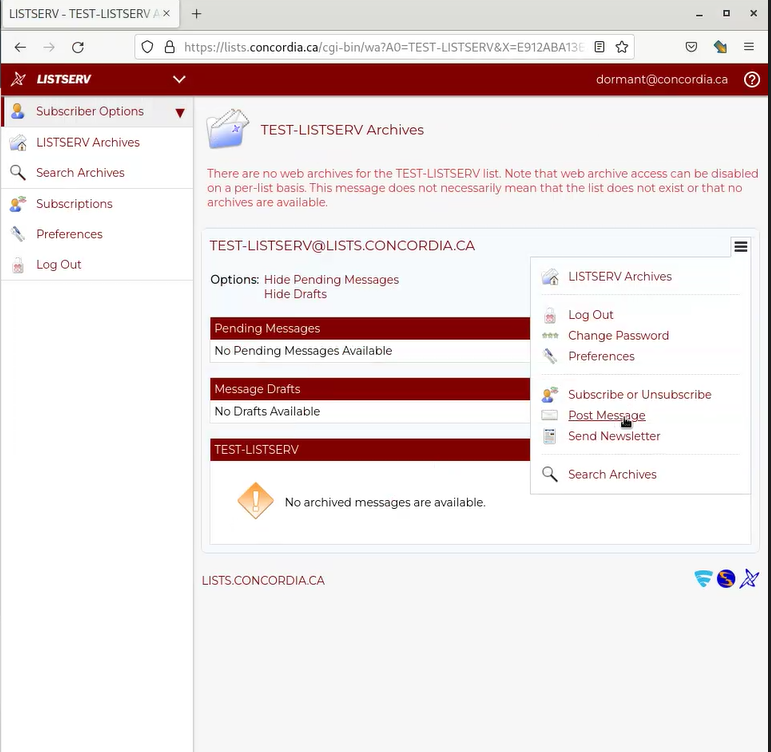Click sidebar magnifying glass icon

coord(18,173)
